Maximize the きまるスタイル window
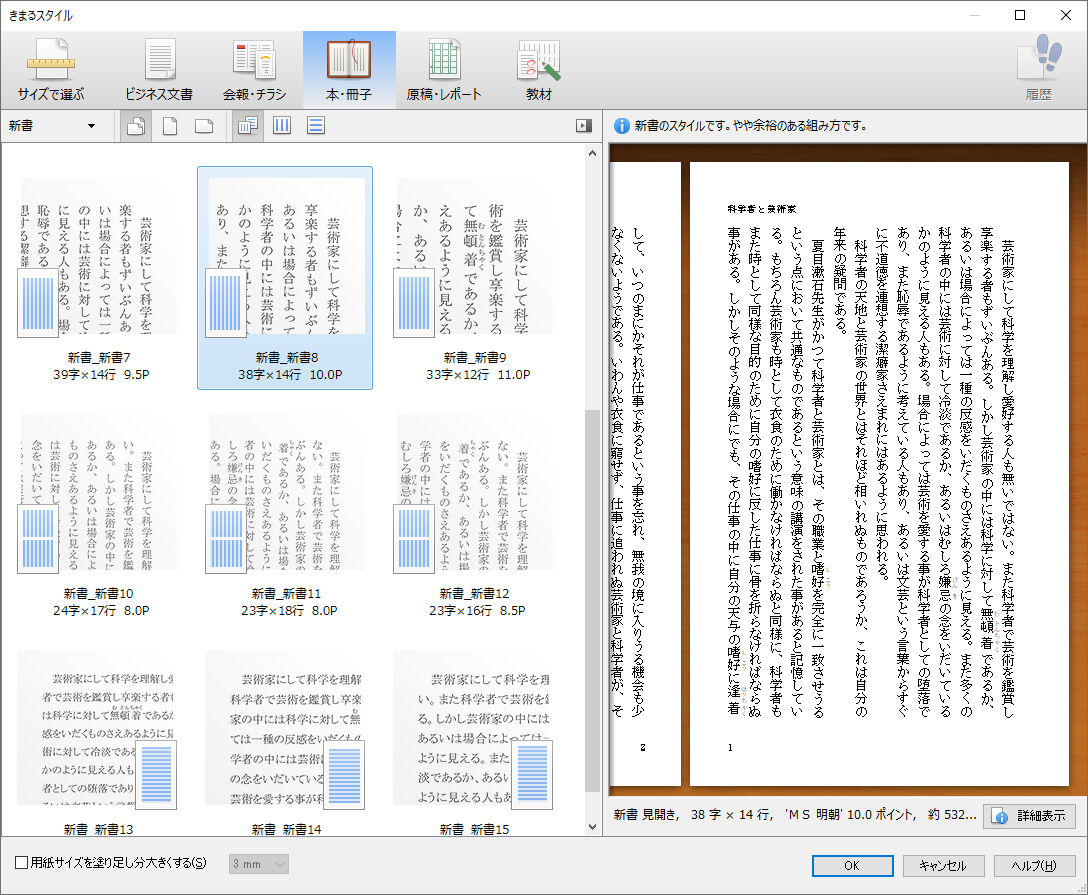 tap(1020, 15)
